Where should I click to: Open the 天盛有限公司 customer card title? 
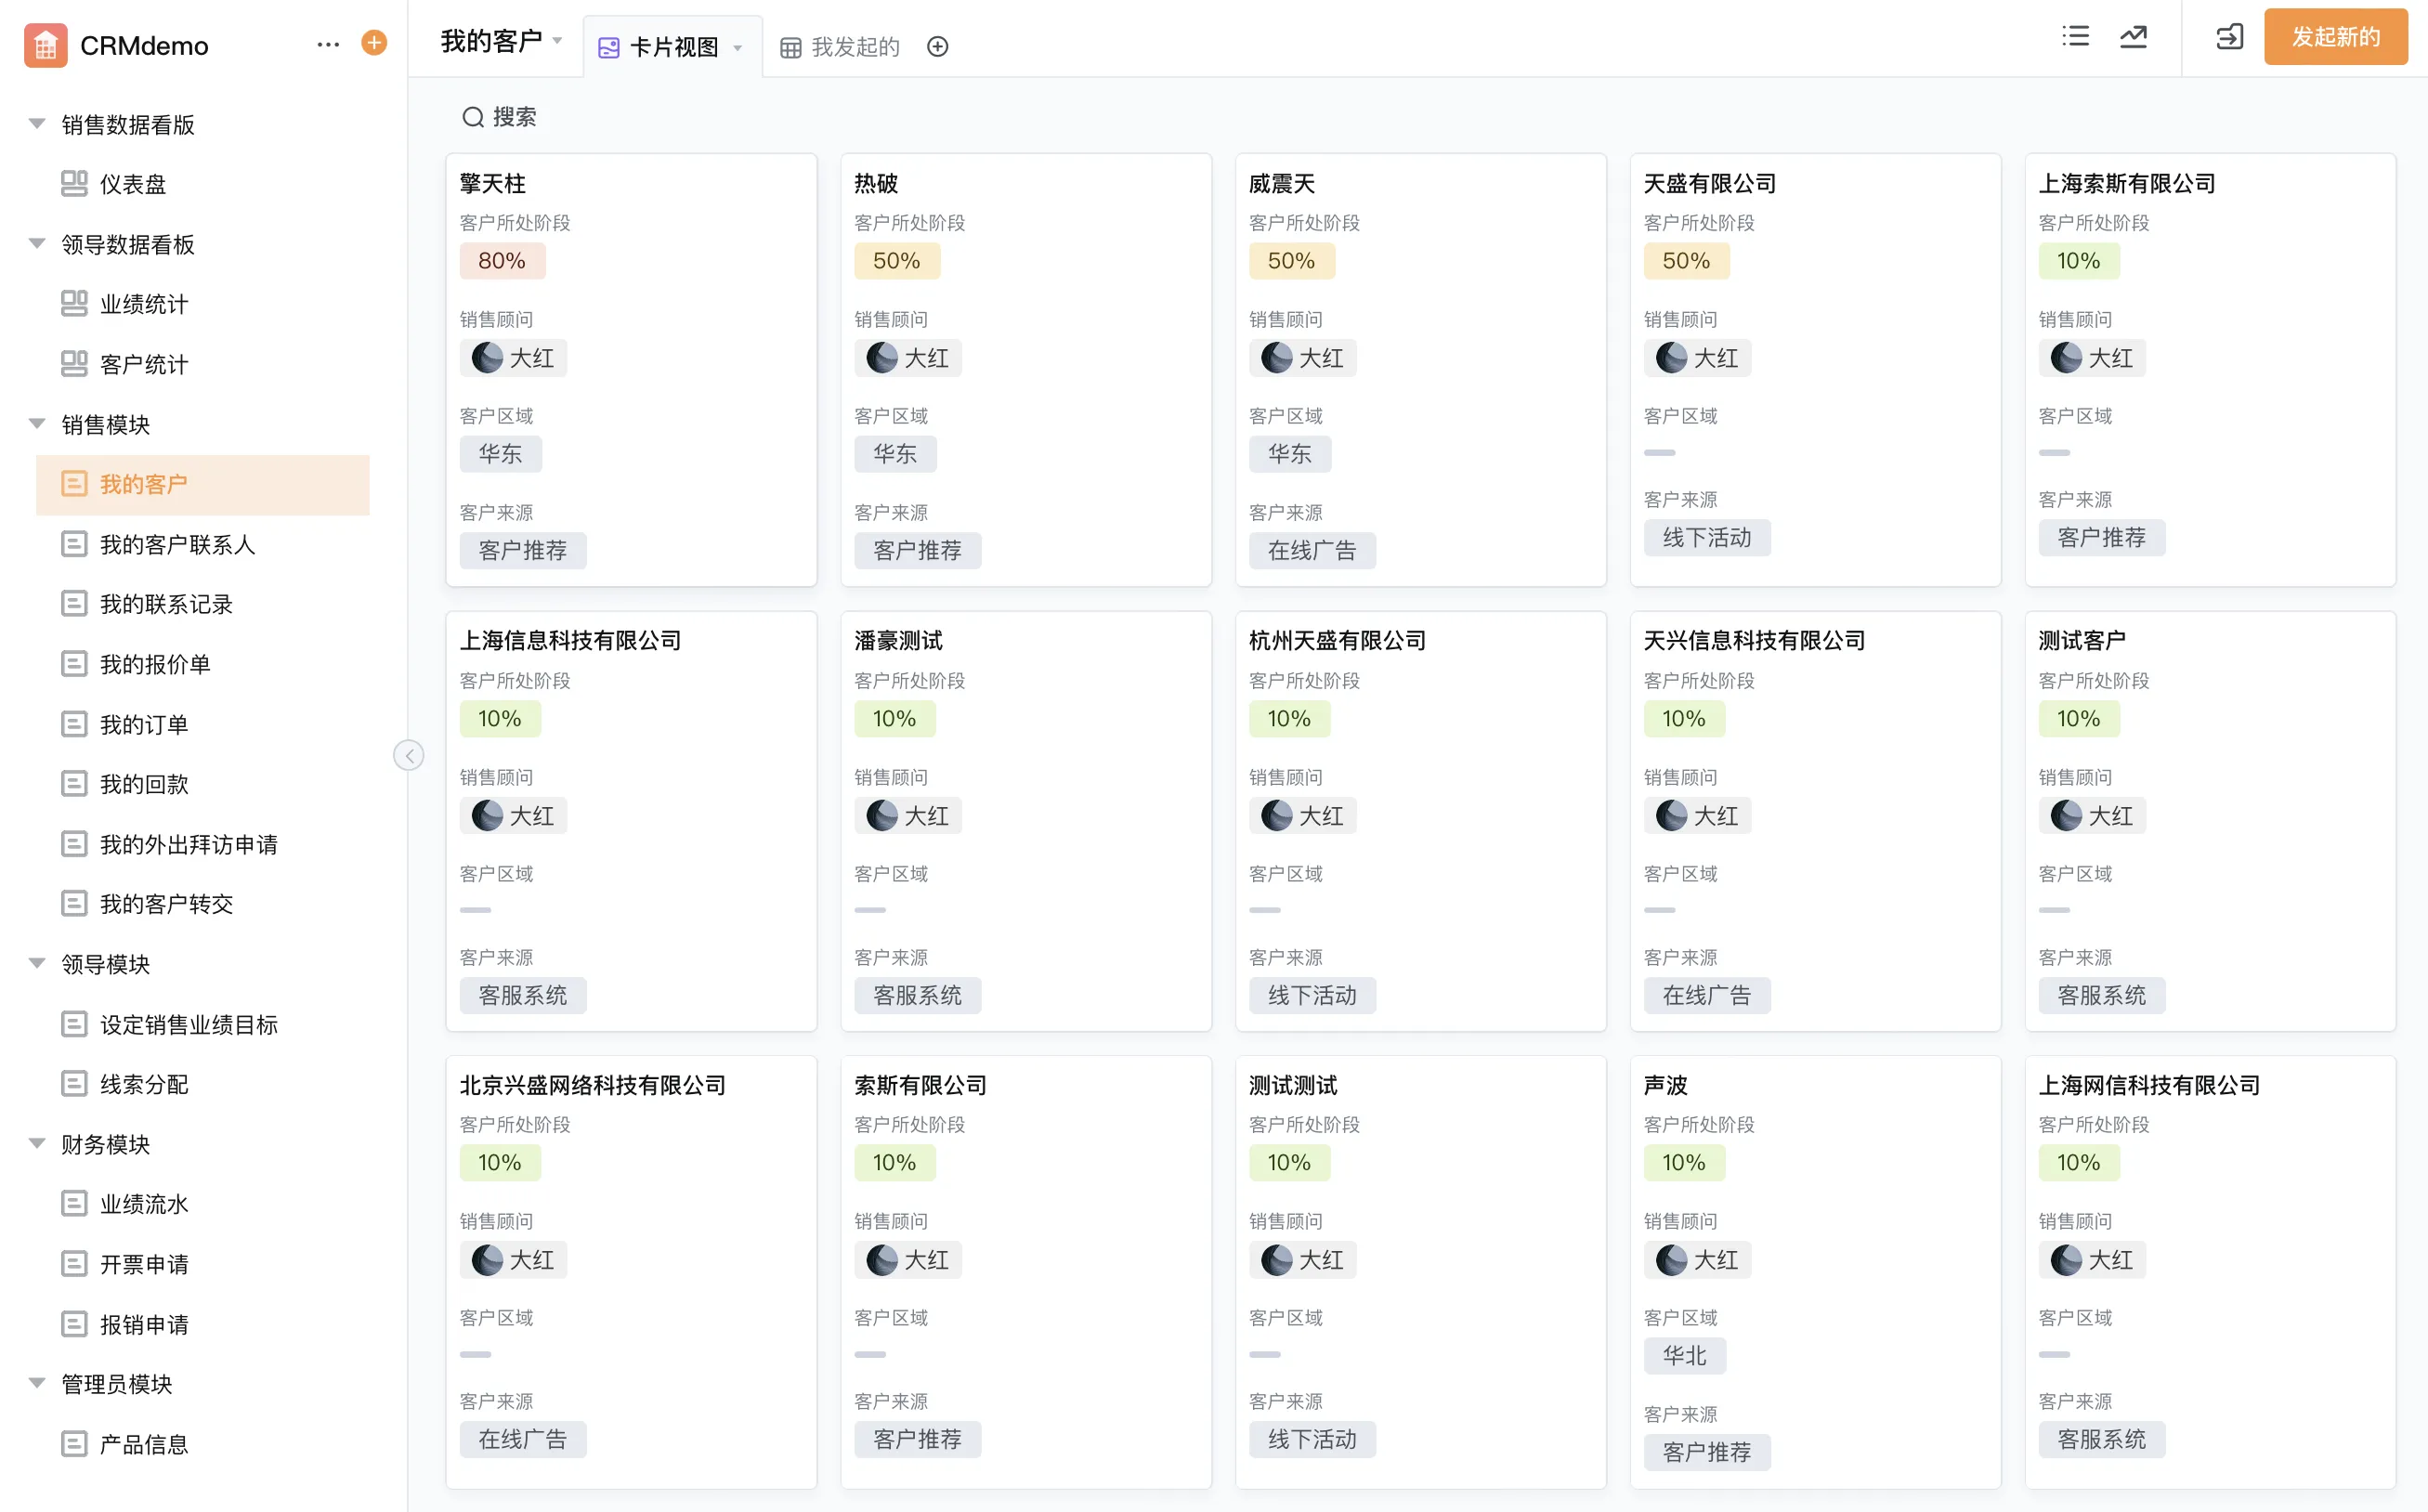point(1710,184)
